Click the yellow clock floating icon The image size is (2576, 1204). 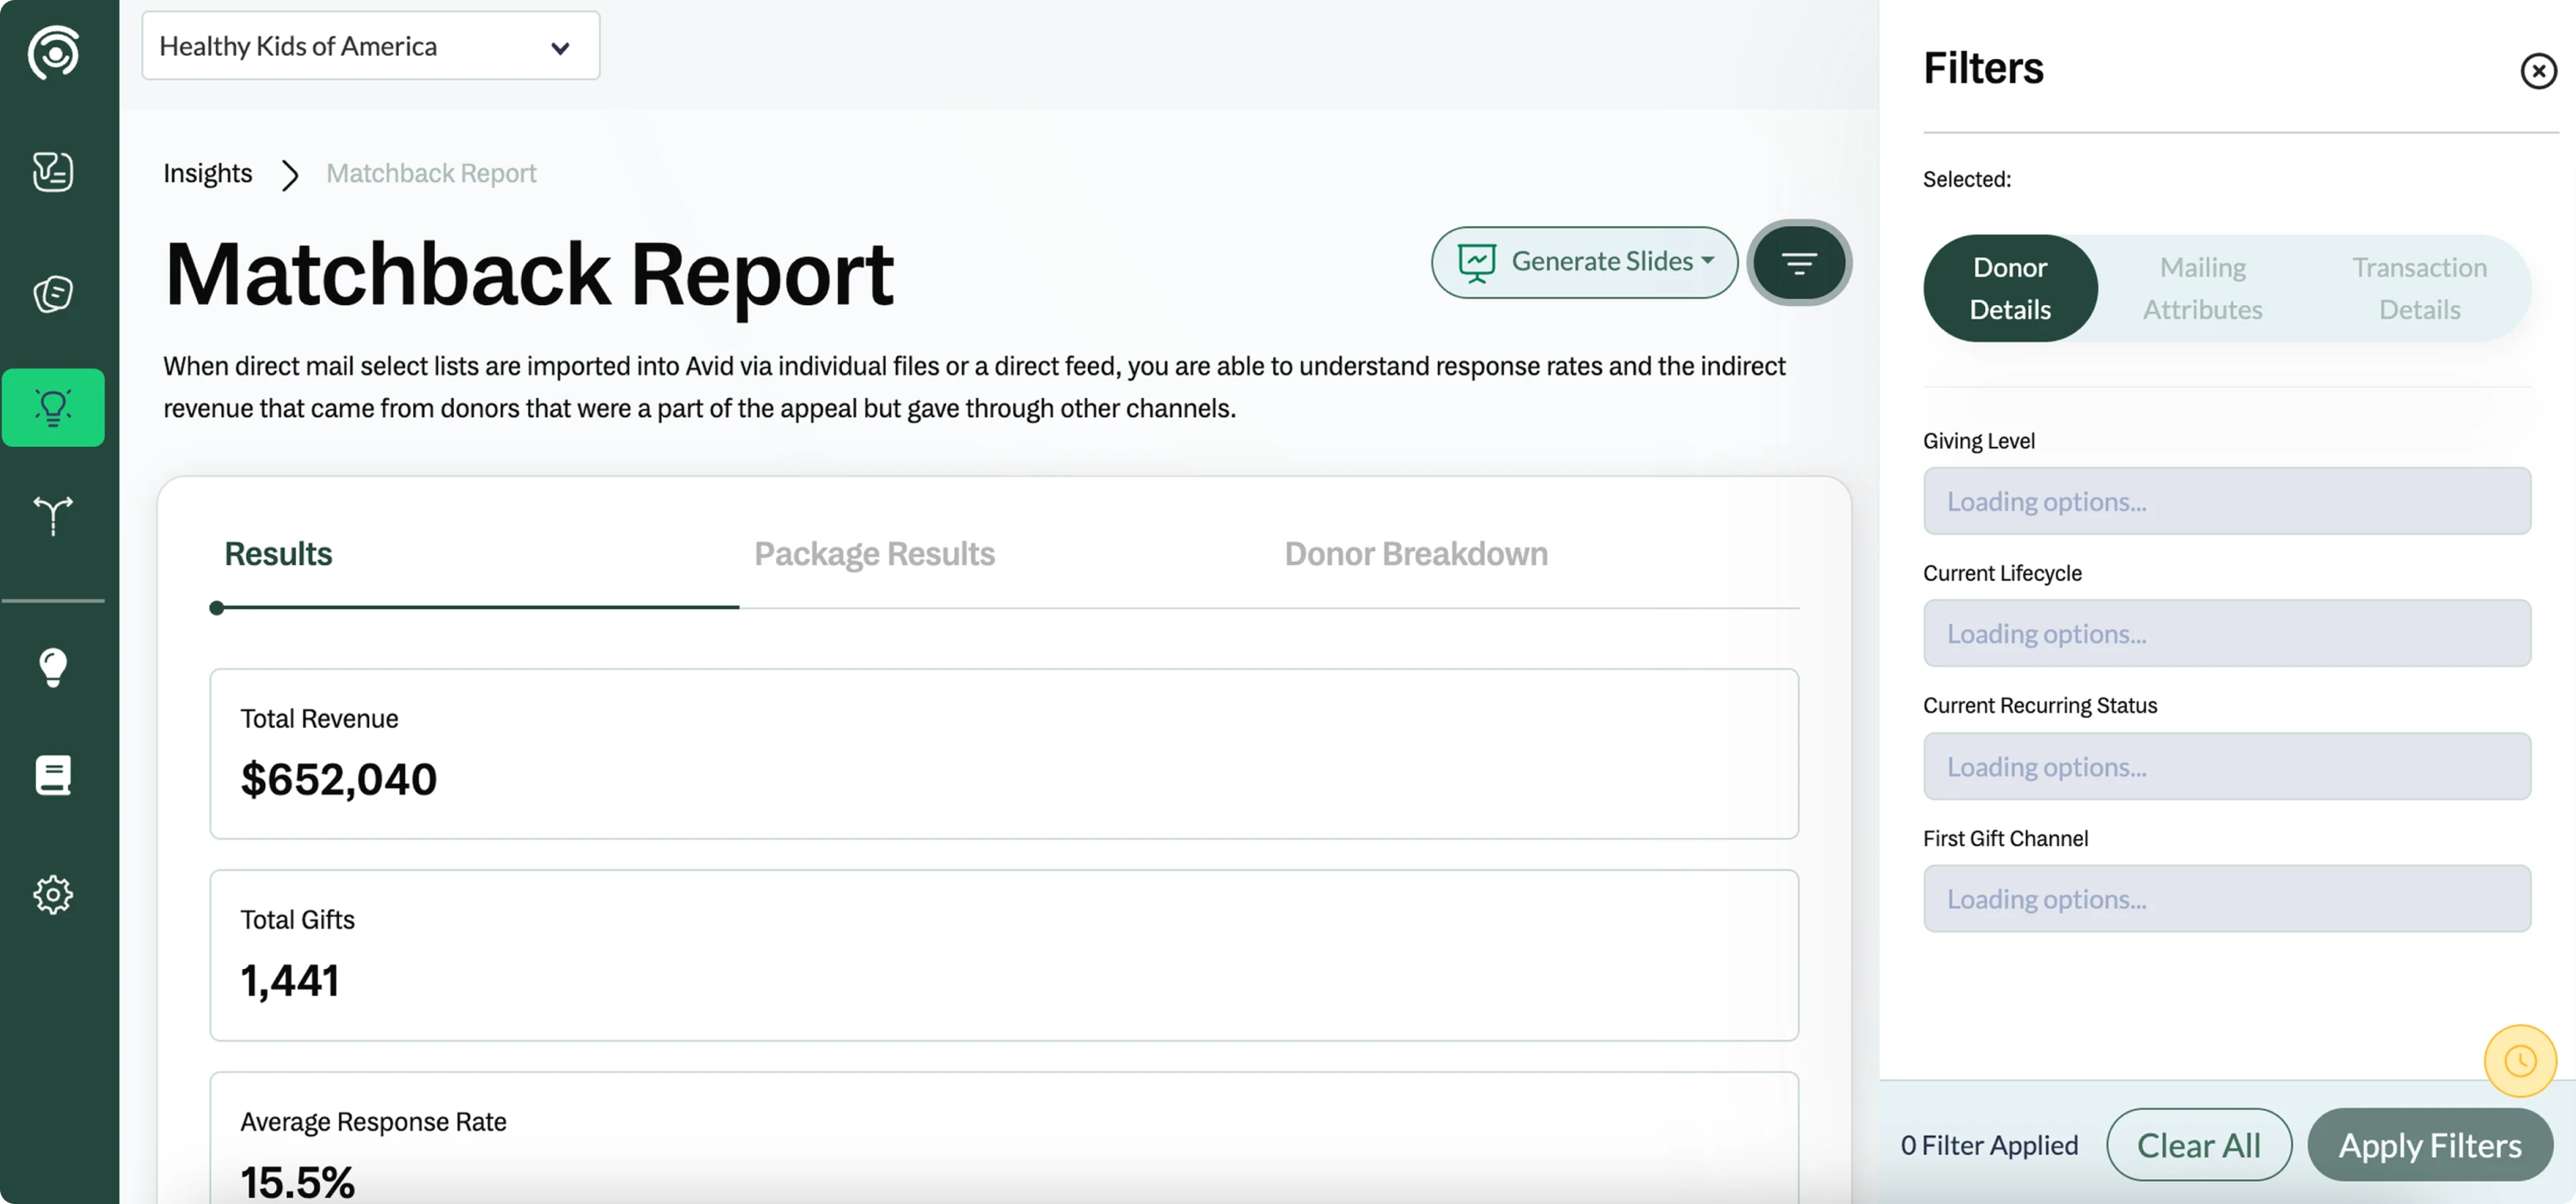[2519, 1060]
